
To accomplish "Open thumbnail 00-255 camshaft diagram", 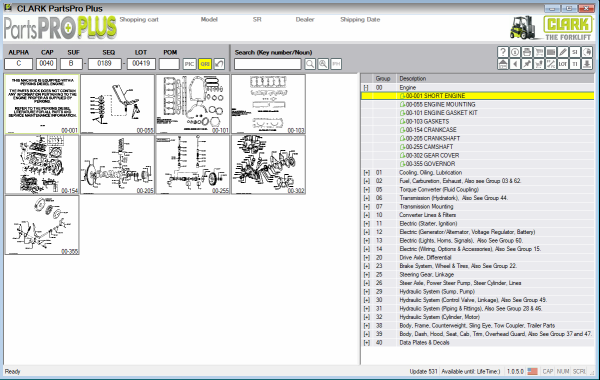I will tap(193, 165).
